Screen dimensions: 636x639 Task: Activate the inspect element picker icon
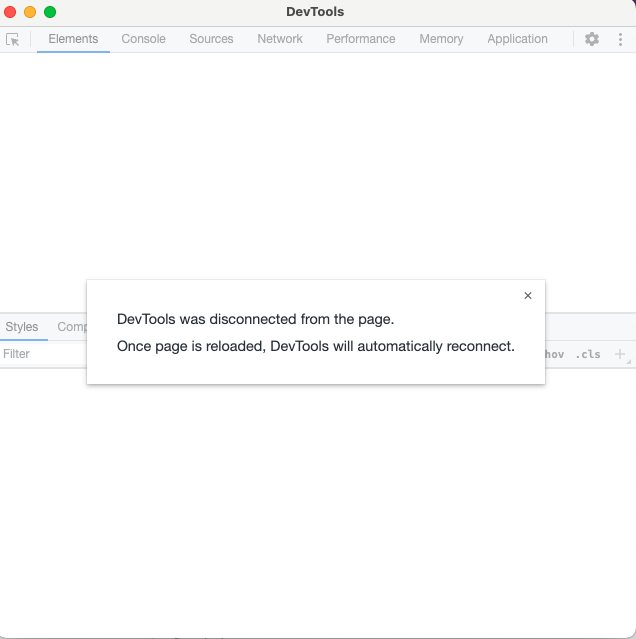[x=13, y=39]
